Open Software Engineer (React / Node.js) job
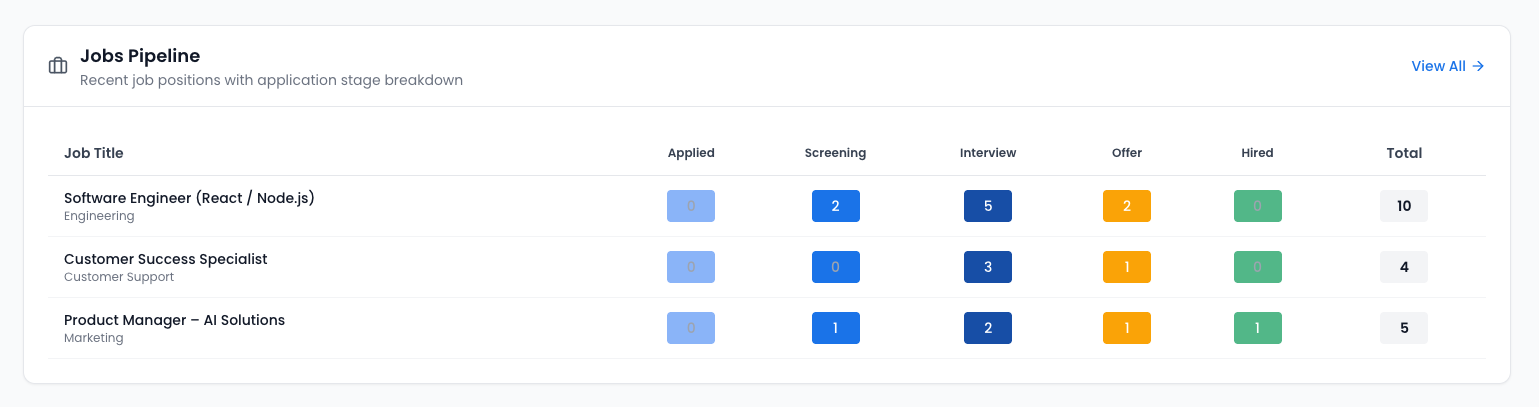 (x=189, y=198)
